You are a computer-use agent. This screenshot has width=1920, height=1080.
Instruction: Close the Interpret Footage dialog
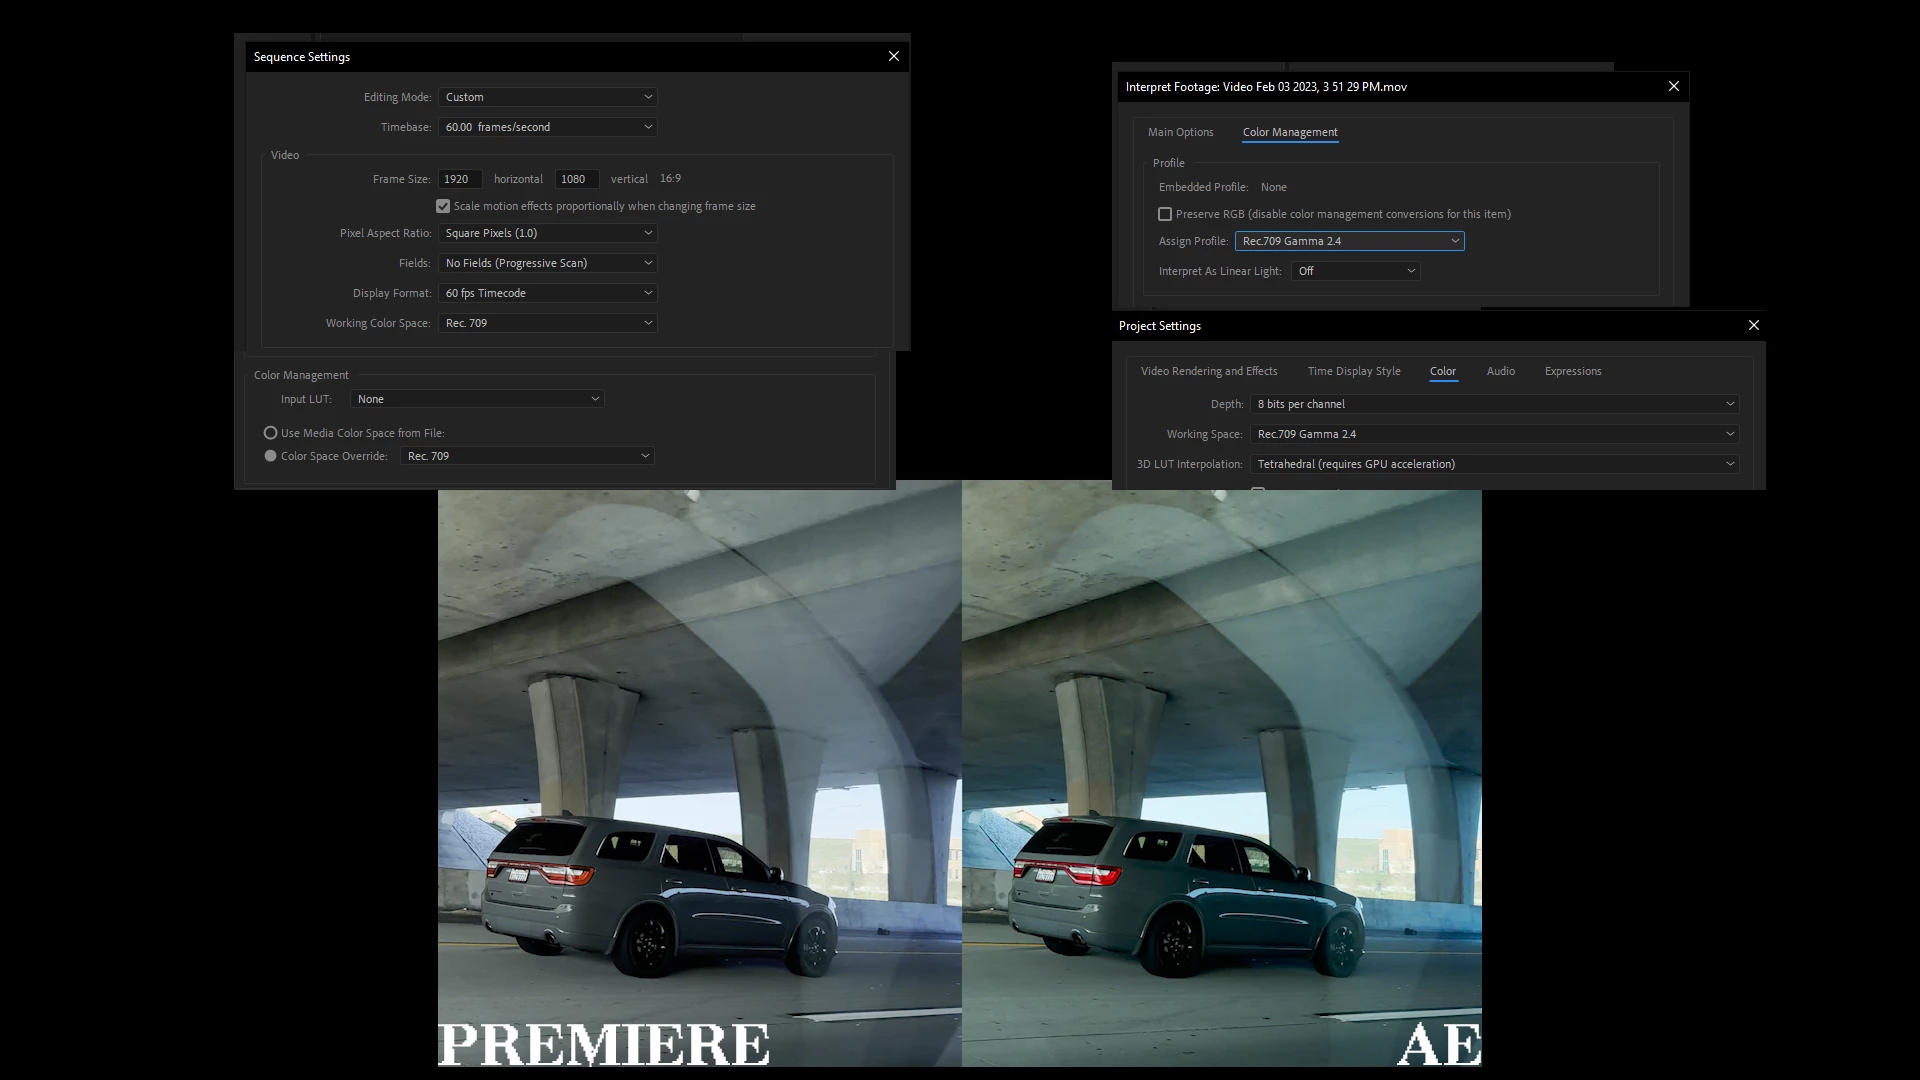(x=1674, y=87)
